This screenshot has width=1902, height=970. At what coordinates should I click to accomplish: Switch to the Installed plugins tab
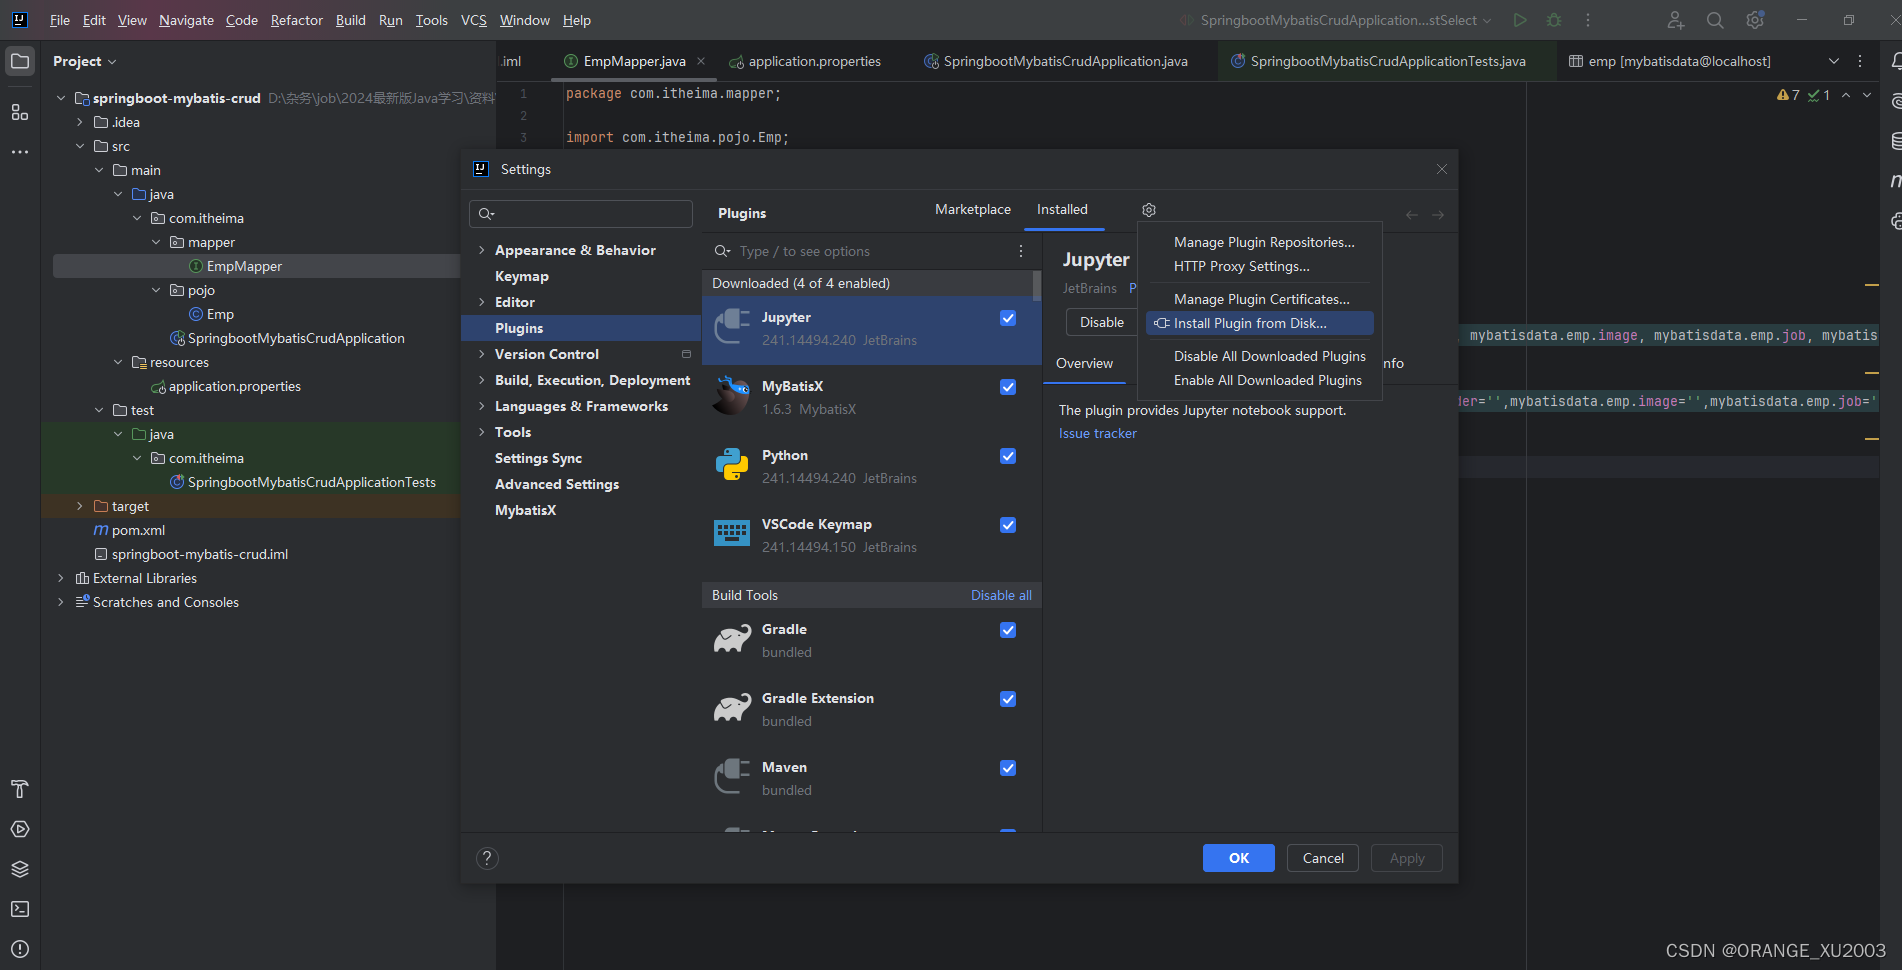pyautogui.click(x=1062, y=209)
